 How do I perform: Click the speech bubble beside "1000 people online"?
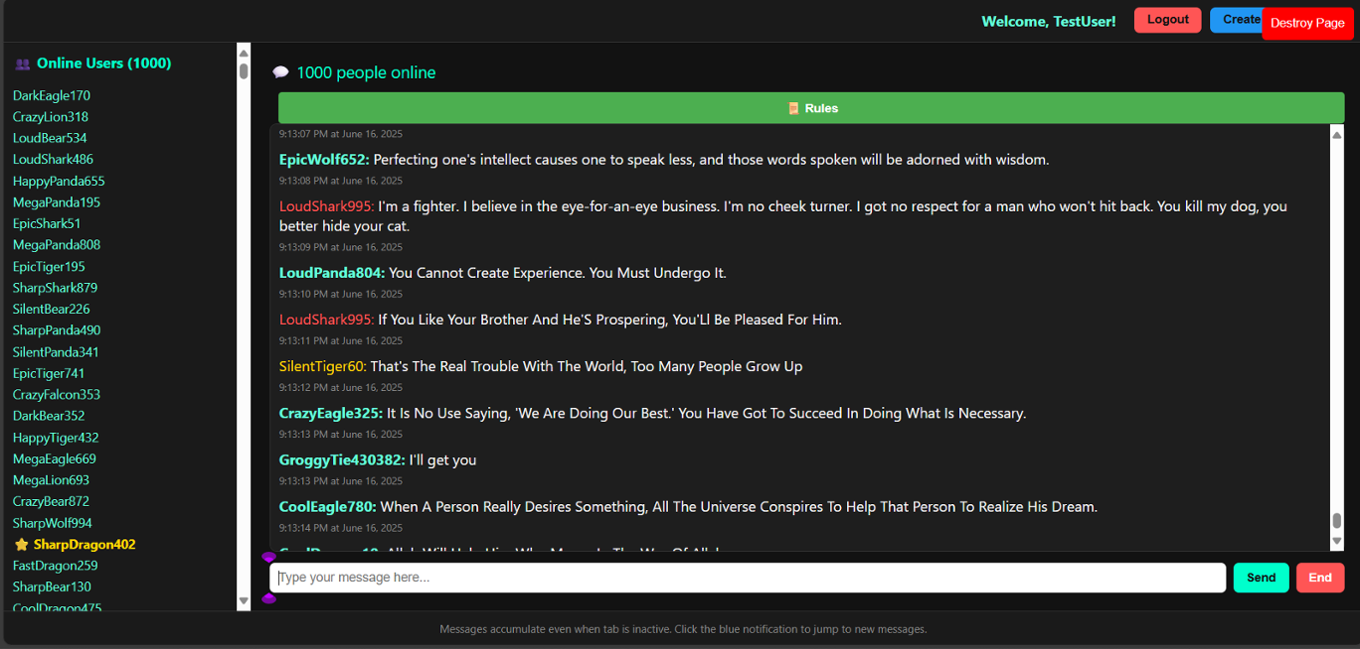coord(281,71)
